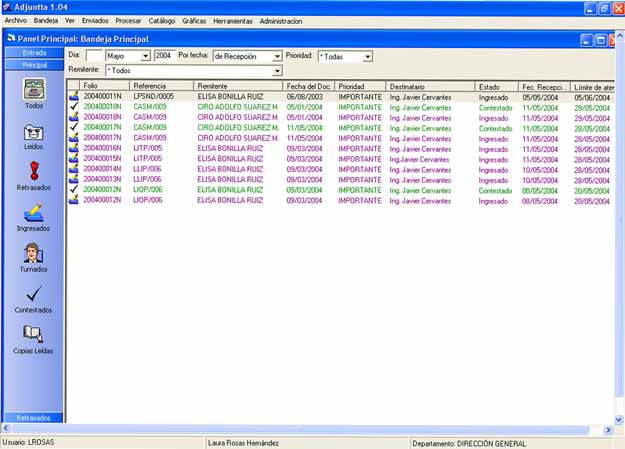This screenshot has height=449, width=625.
Task: Sort by the Destinatario column header
Action: click(x=430, y=87)
